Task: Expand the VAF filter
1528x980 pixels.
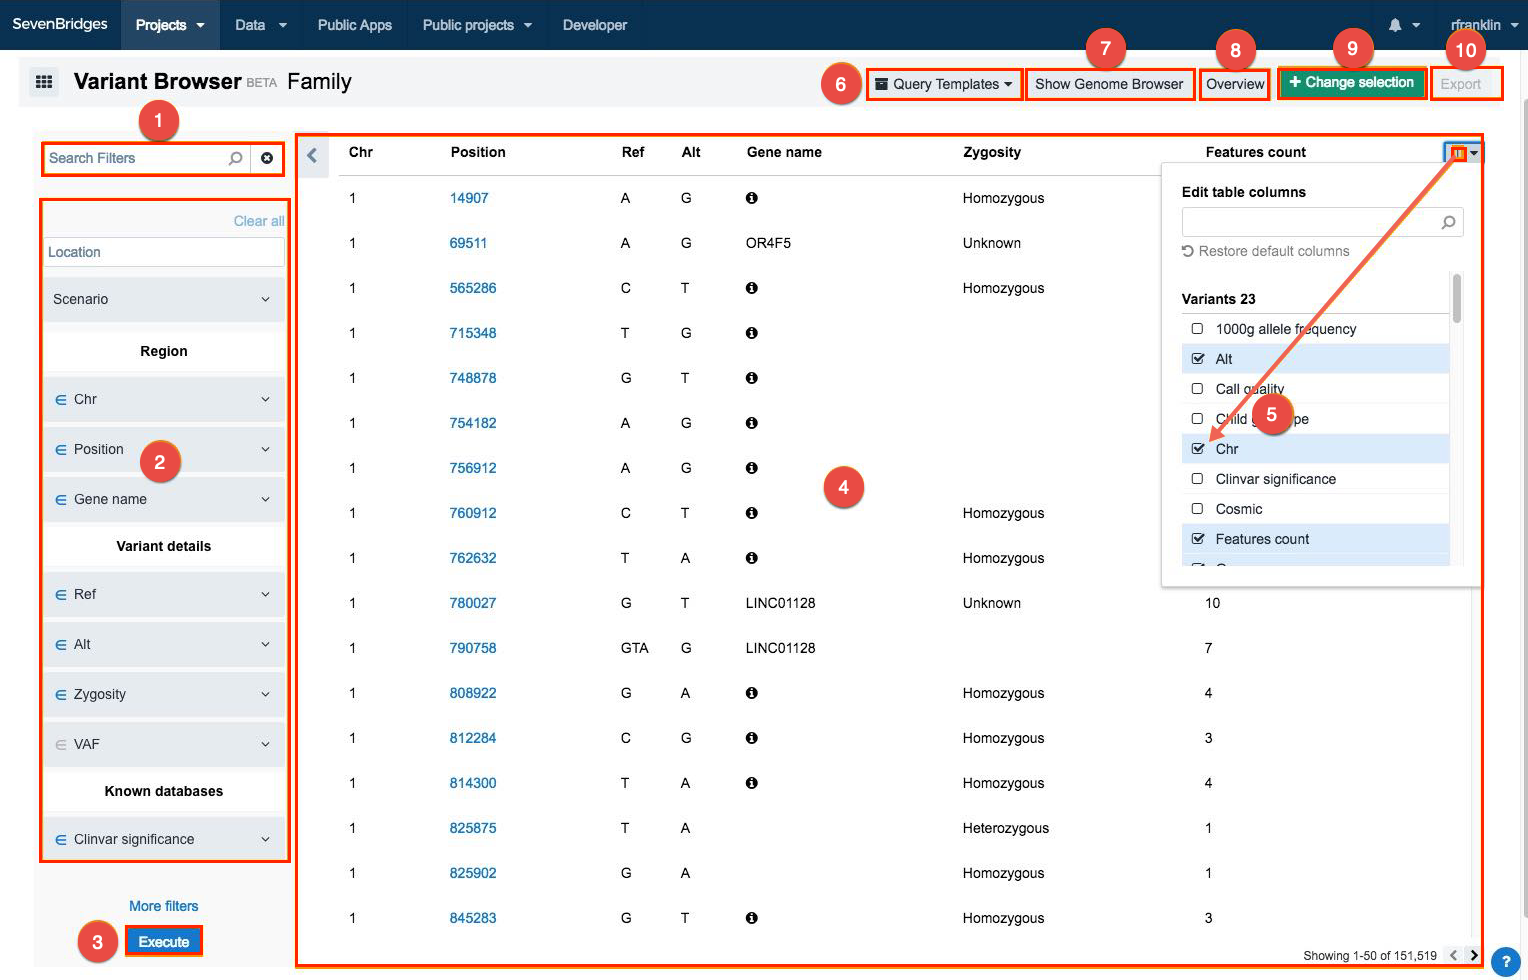Action: click(164, 744)
